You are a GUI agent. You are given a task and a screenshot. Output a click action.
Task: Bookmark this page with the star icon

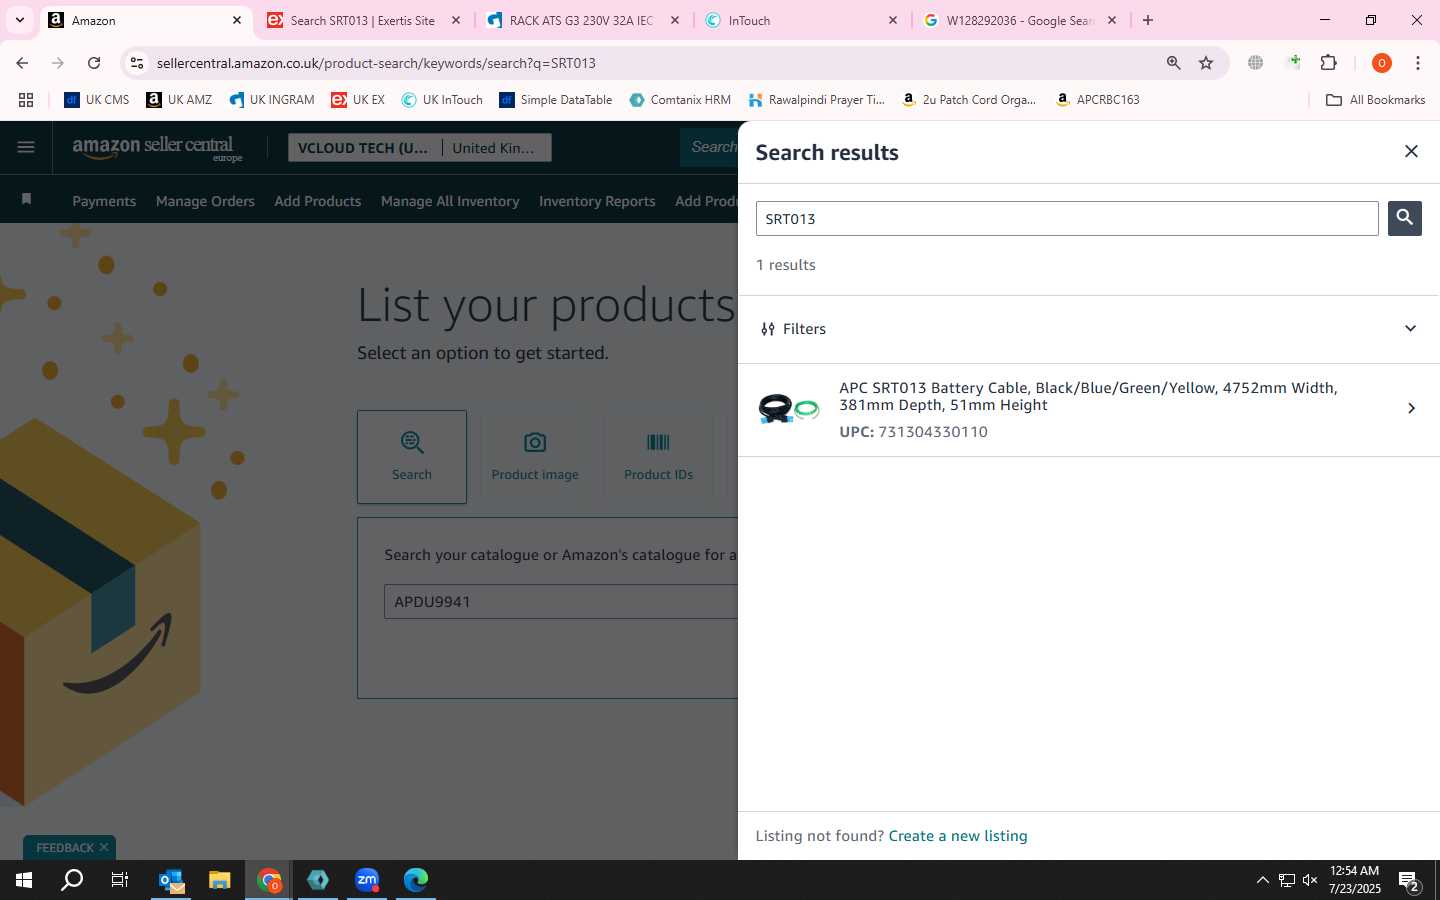point(1206,63)
